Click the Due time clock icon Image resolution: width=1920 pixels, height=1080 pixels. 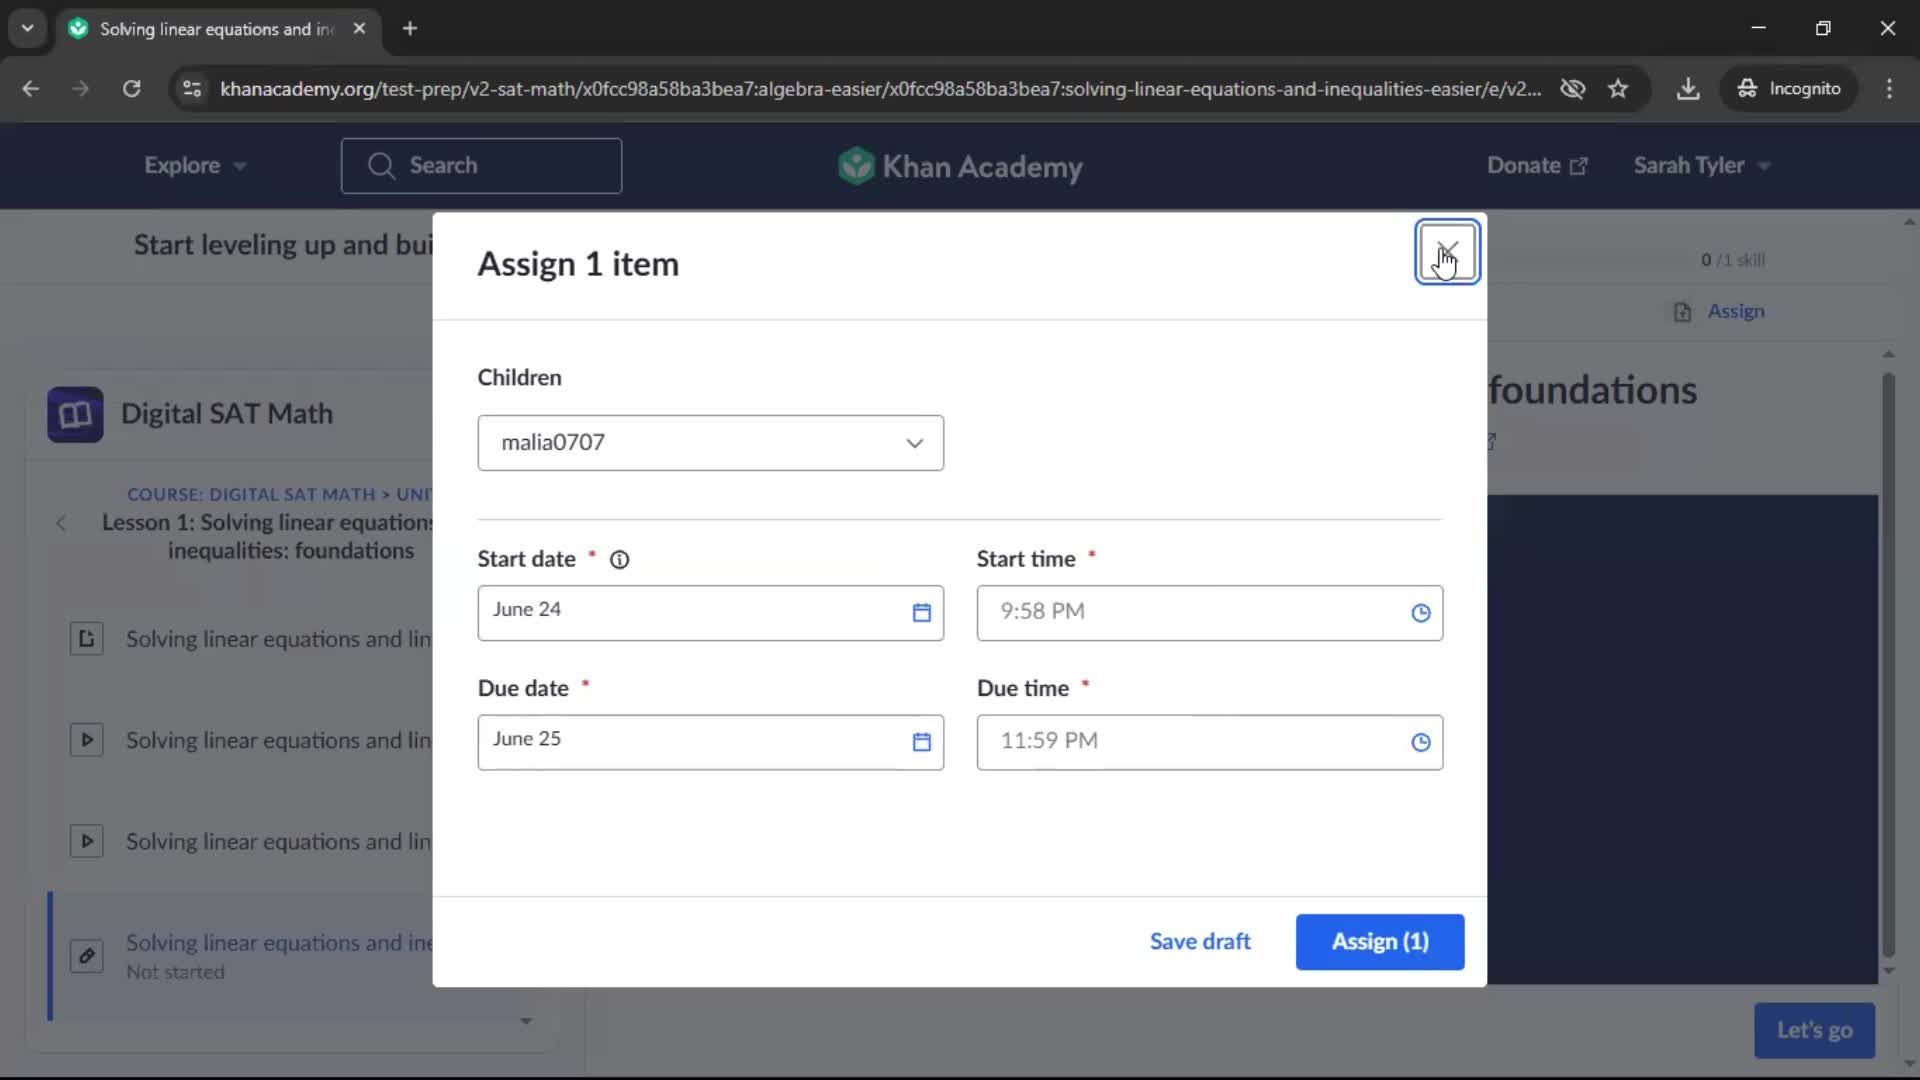pos(1420,742)
